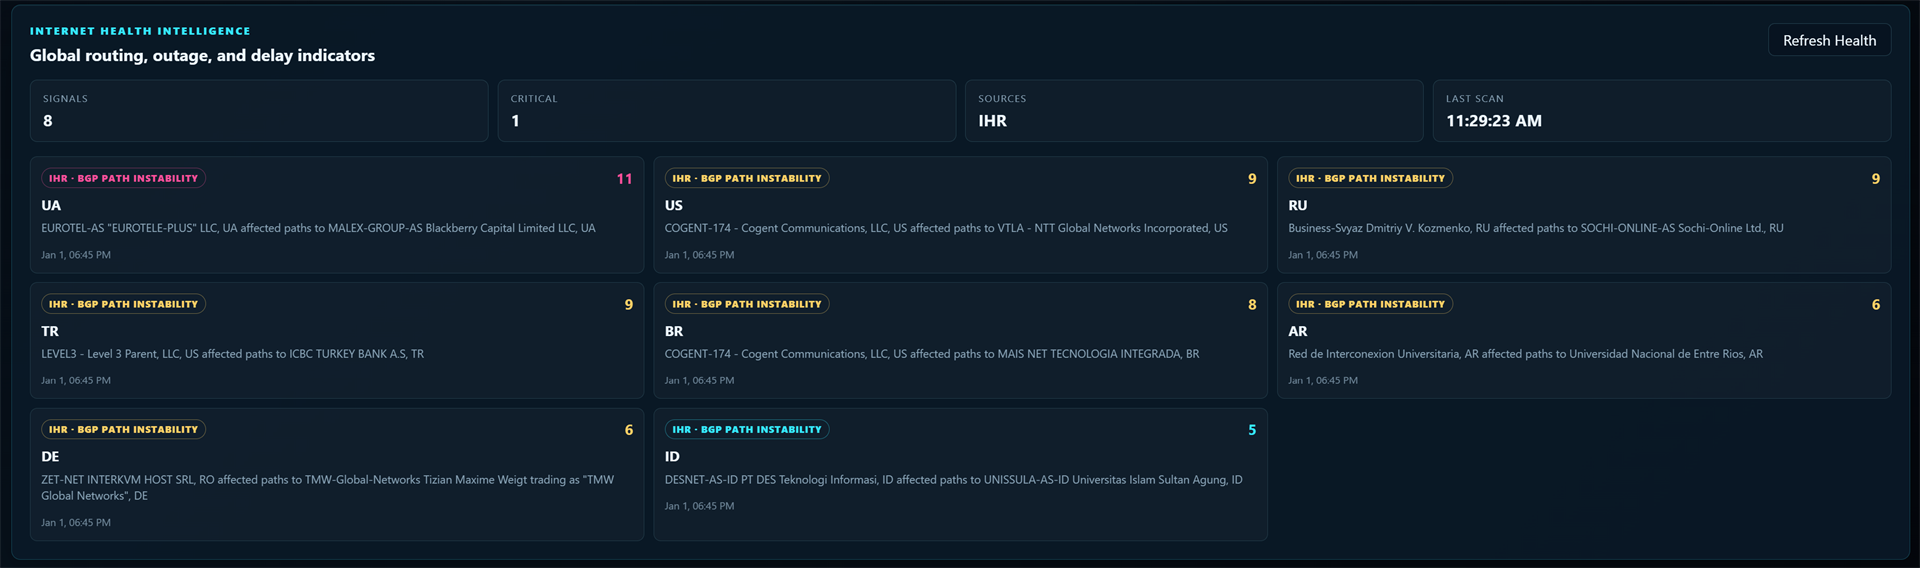Click the BGP Path Instability badge on US card
Screen dimensions: 1920x568
click(747, 178)
